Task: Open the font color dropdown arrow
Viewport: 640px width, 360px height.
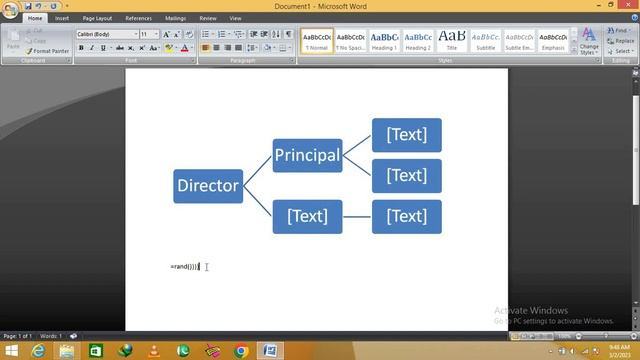Action: click(x=192, y=48)
